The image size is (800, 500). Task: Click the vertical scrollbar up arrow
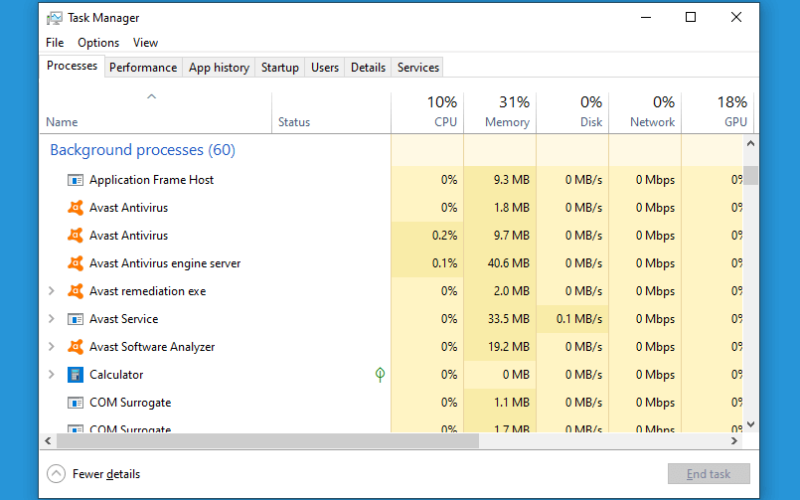pos(751,144)
